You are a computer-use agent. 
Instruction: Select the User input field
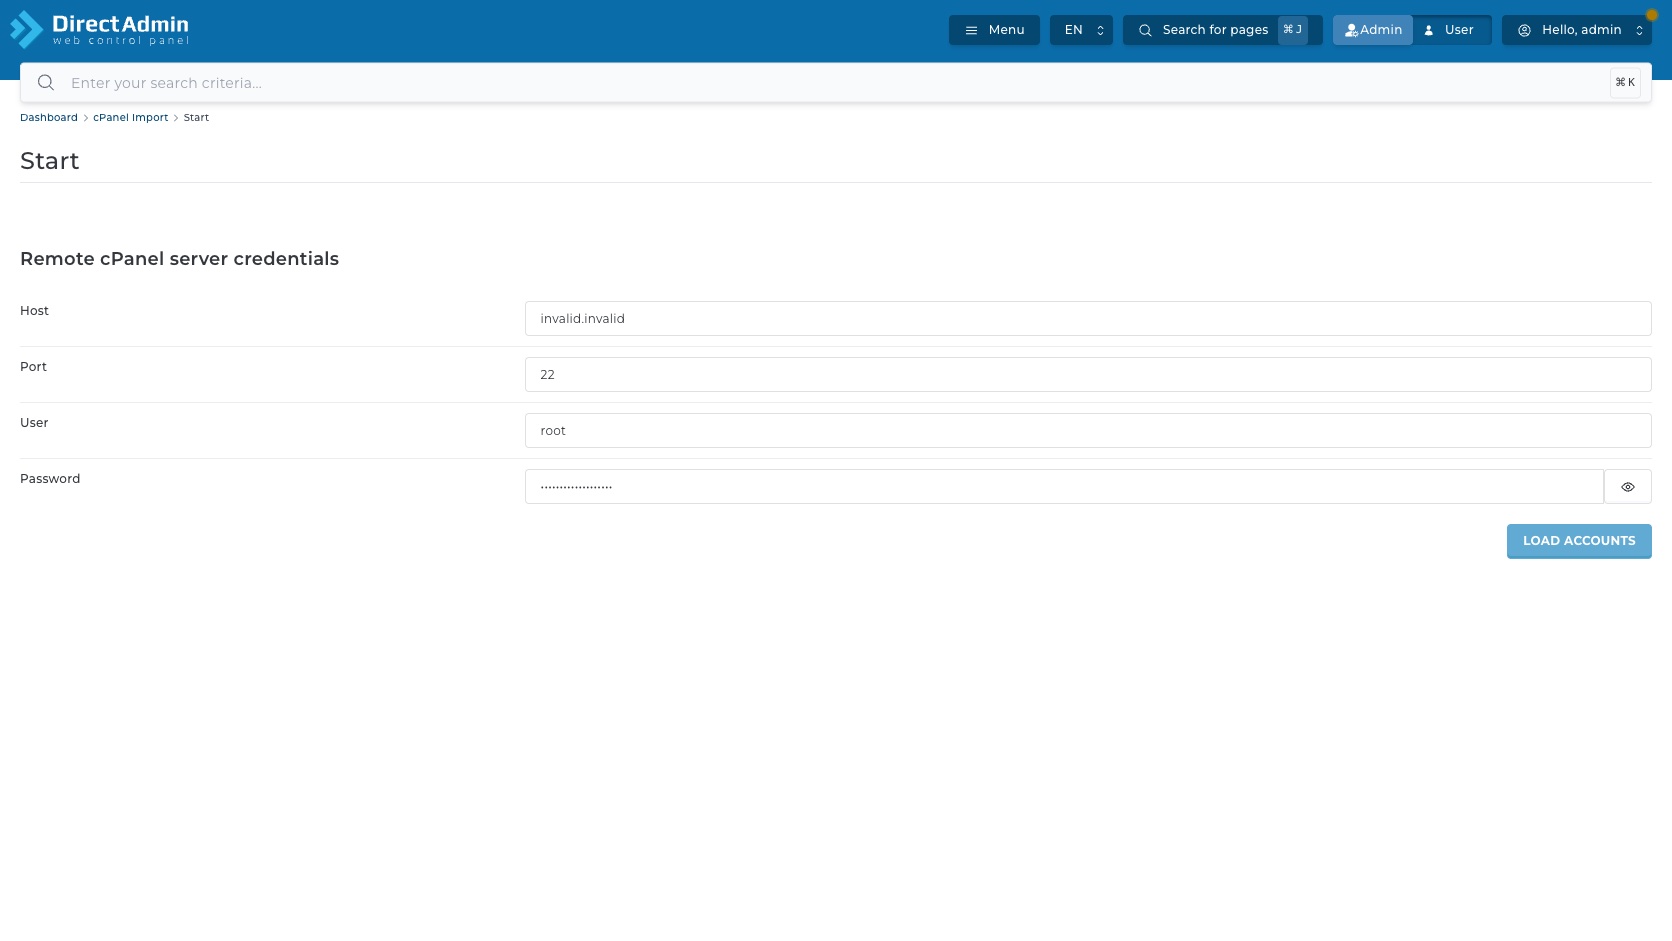(1088, 431)
